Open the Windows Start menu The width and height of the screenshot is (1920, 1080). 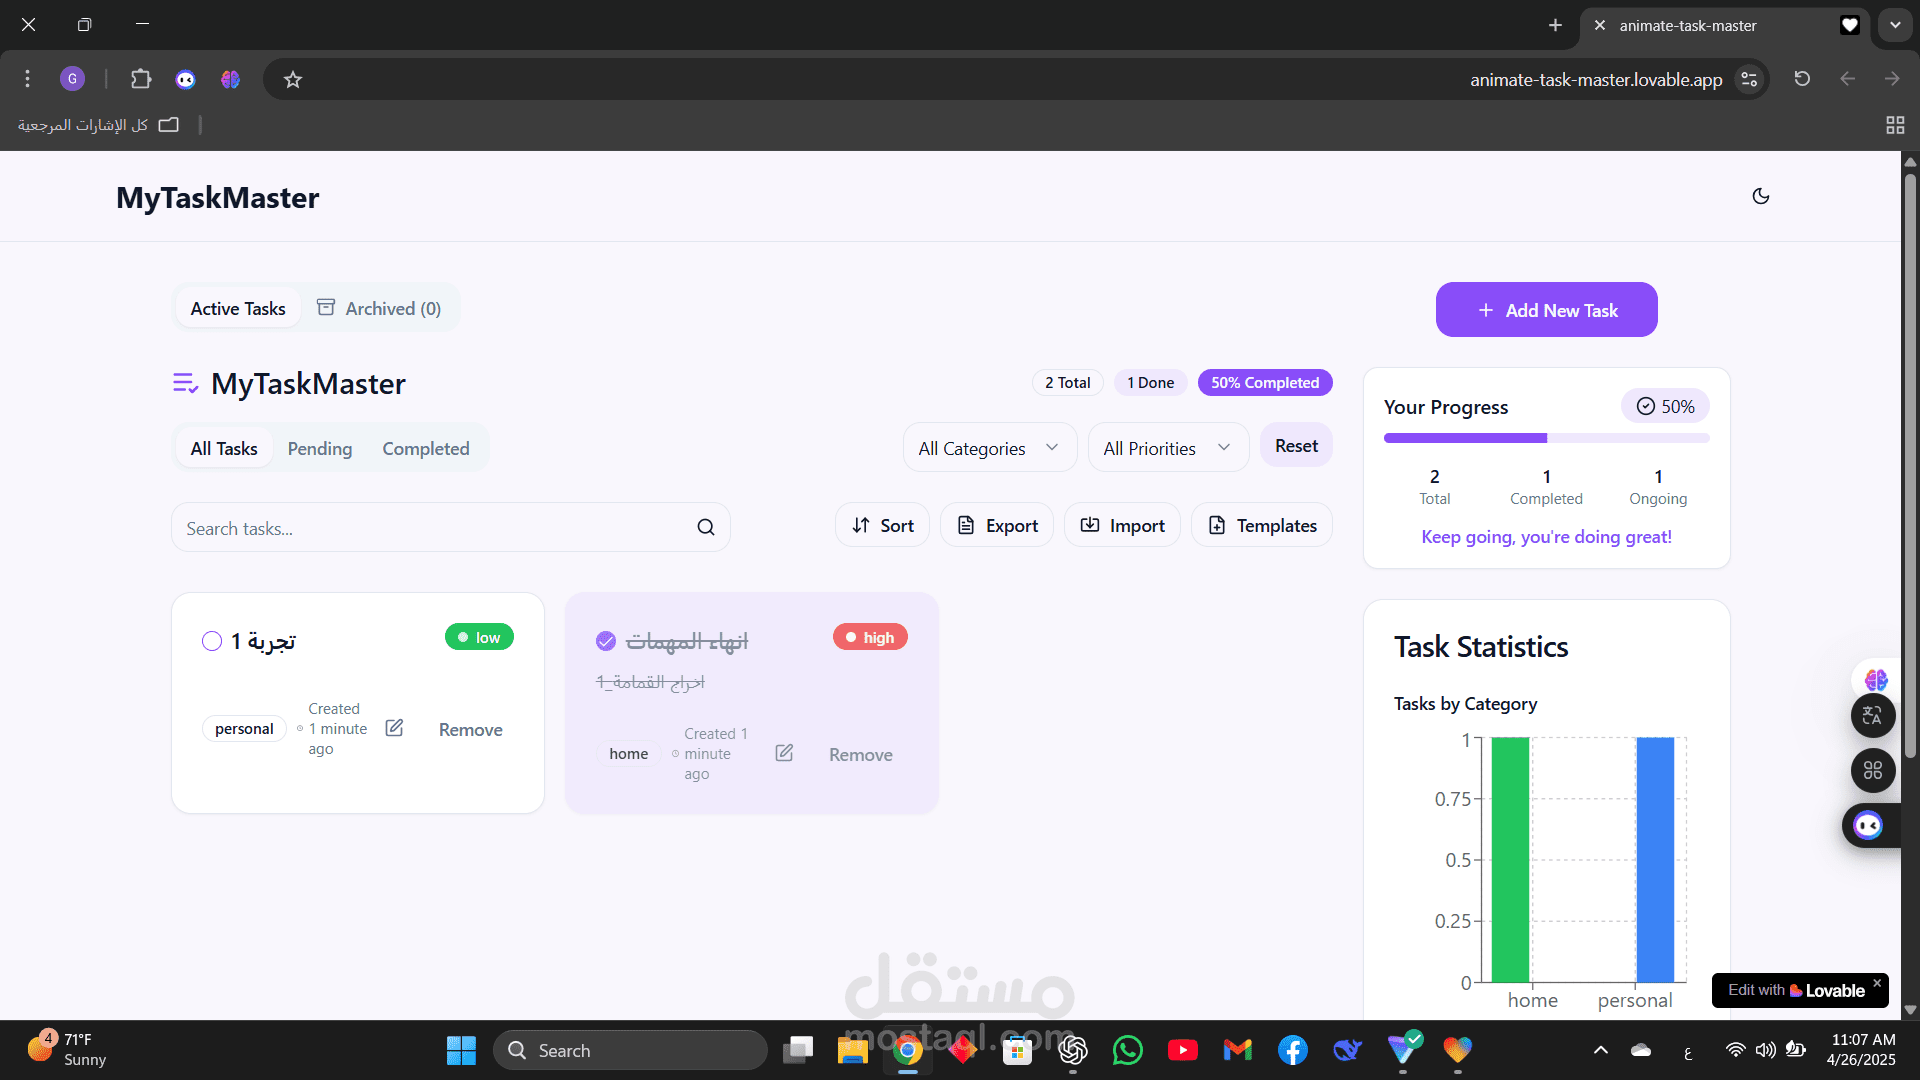tap(461, 1050)
